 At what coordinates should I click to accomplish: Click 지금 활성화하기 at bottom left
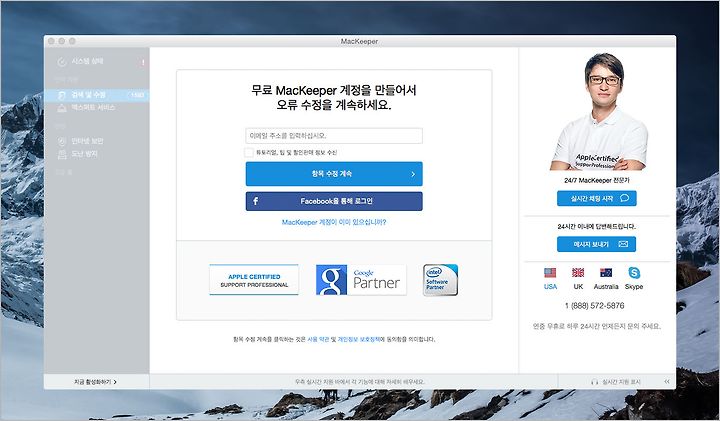pos(95,382)
